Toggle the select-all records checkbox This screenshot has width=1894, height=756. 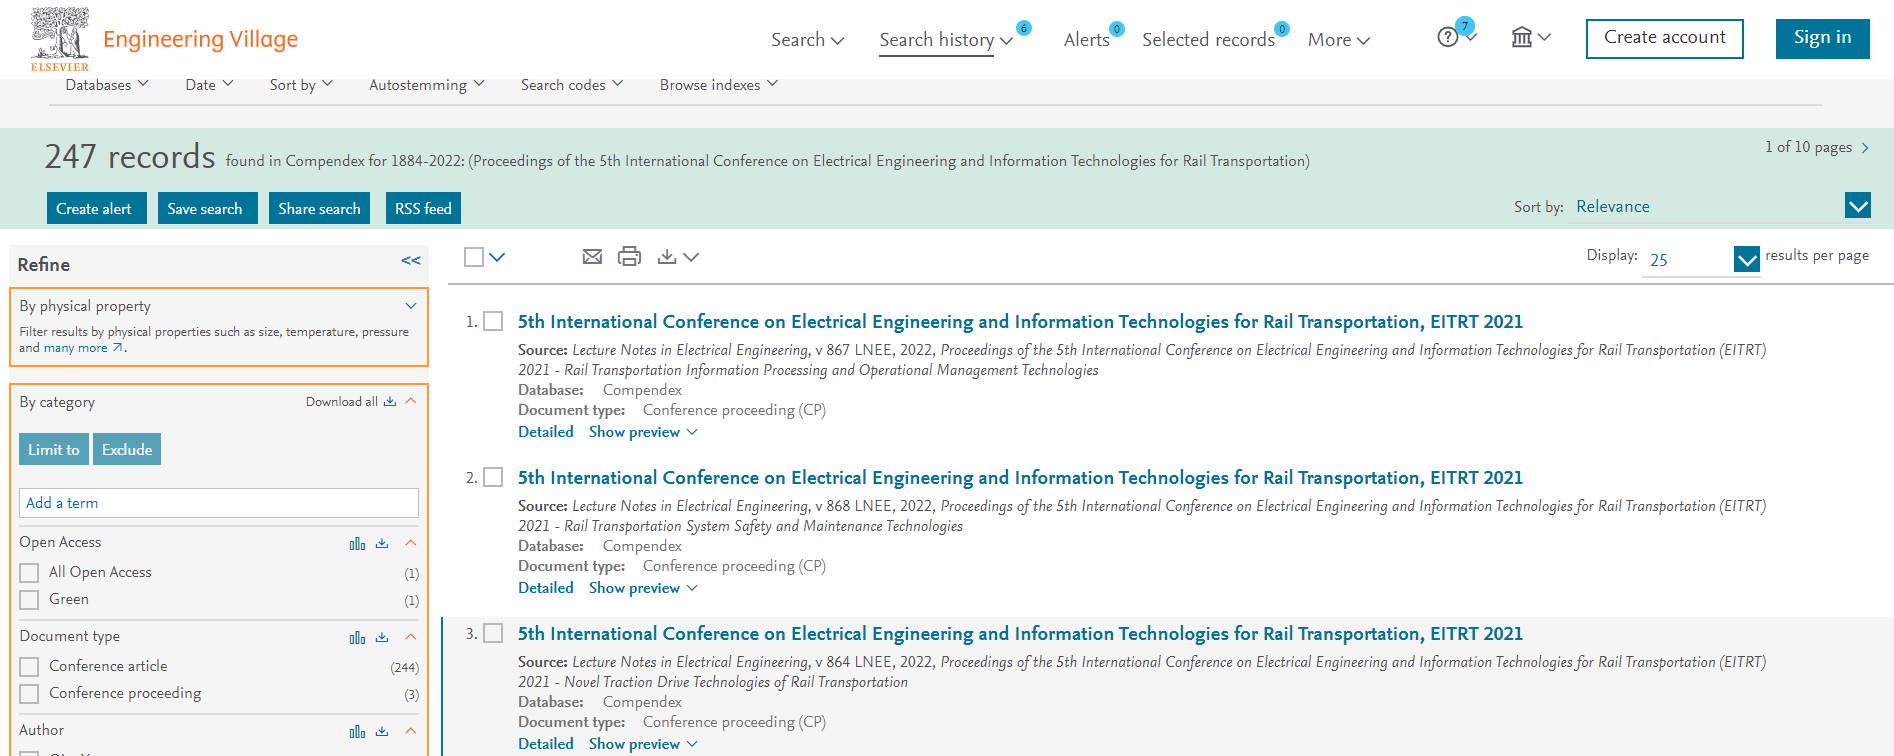(x=474, y=257)
